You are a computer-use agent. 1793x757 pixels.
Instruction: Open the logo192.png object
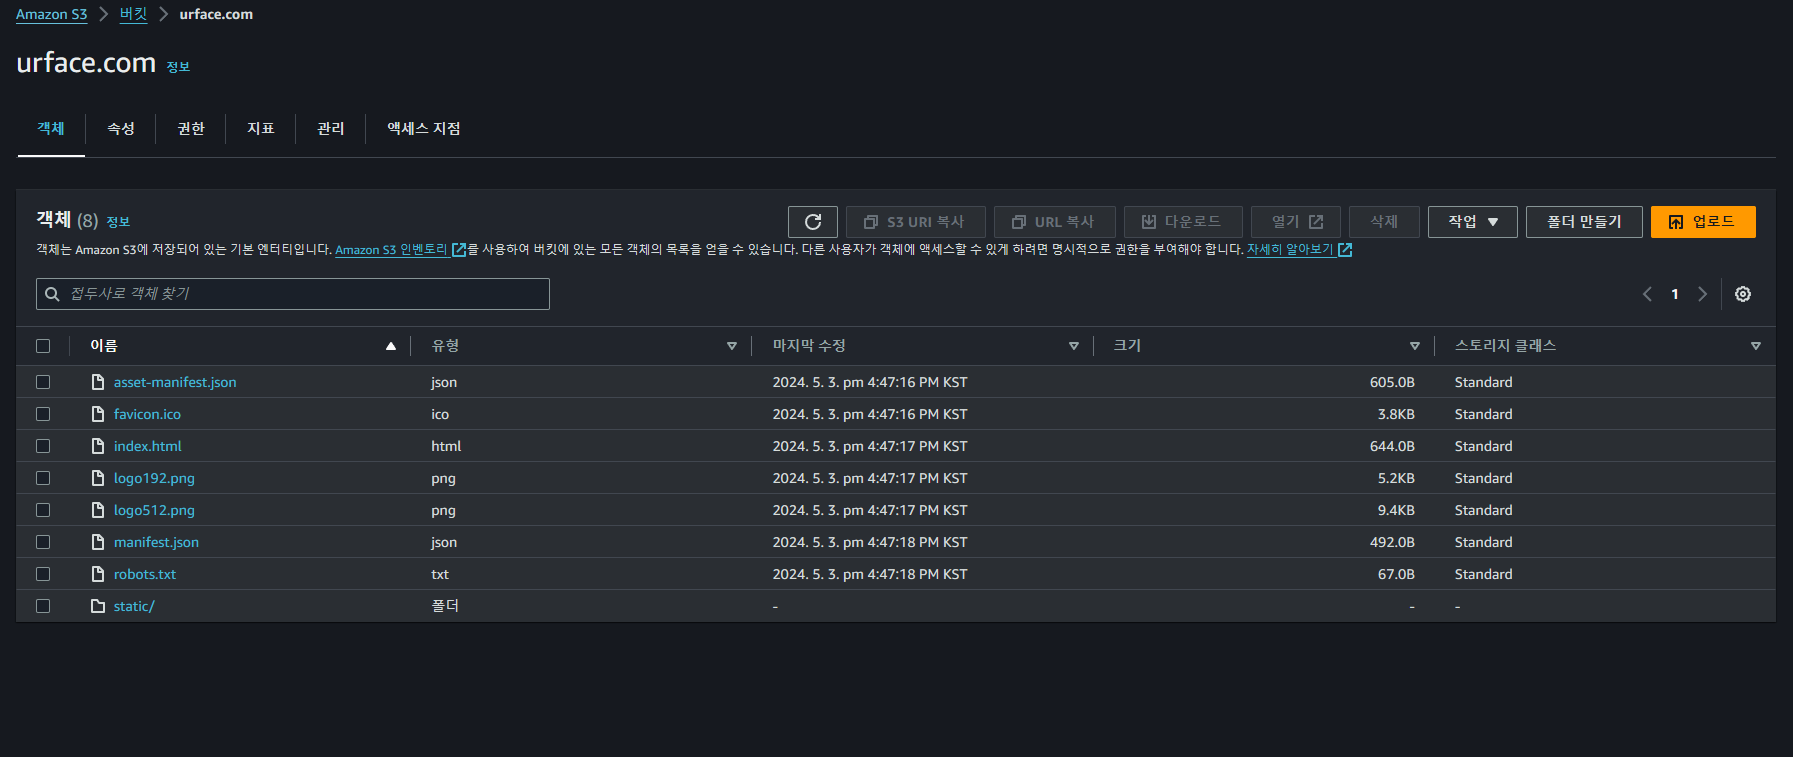click(x=154, y=478)
